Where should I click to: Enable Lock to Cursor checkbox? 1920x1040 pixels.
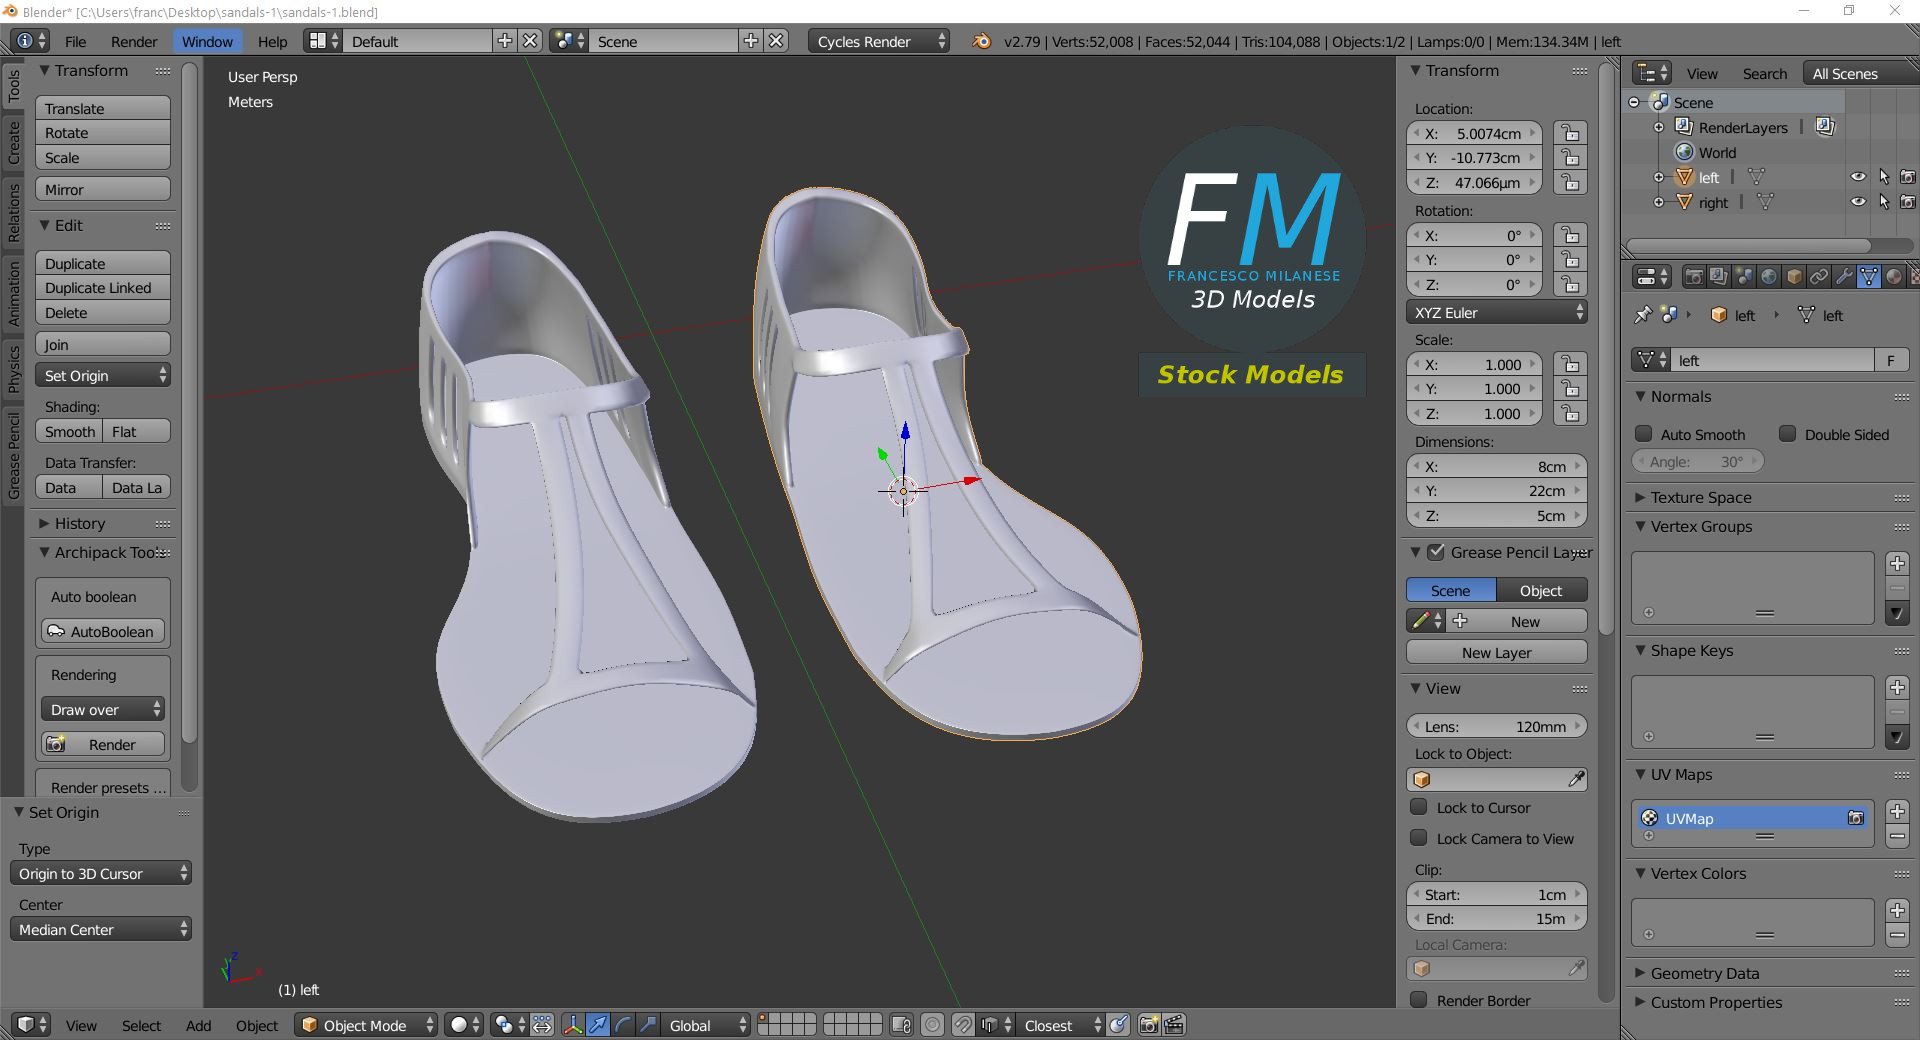point(1418,807)
